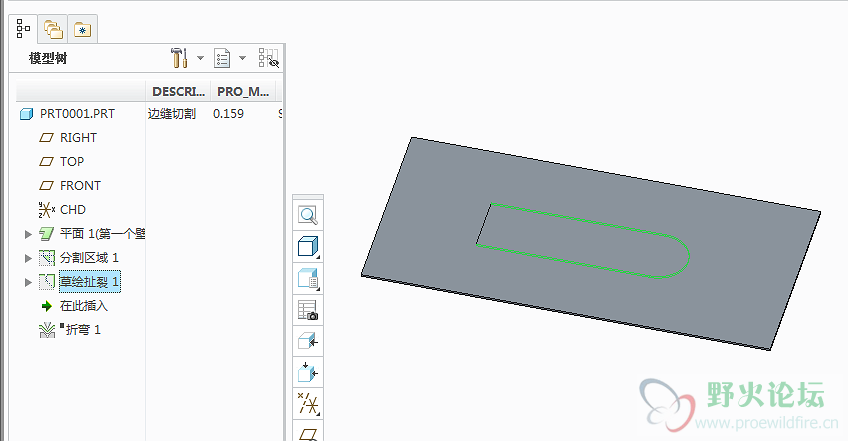Select the TOP datum plane
Image resolution: width=848 pixels, height=441 pixels.
[71, 162]
